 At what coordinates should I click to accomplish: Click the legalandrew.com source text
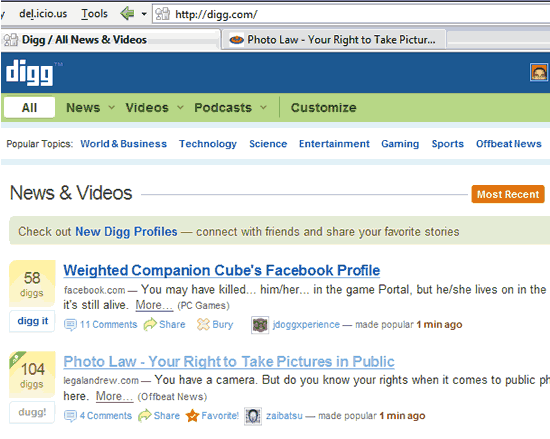click(x=101, y=380)
